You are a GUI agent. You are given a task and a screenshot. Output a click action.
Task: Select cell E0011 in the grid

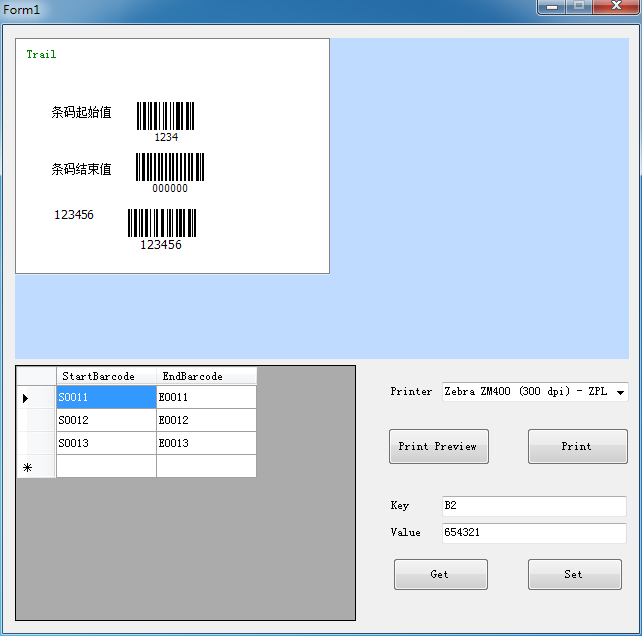[206, 397]
